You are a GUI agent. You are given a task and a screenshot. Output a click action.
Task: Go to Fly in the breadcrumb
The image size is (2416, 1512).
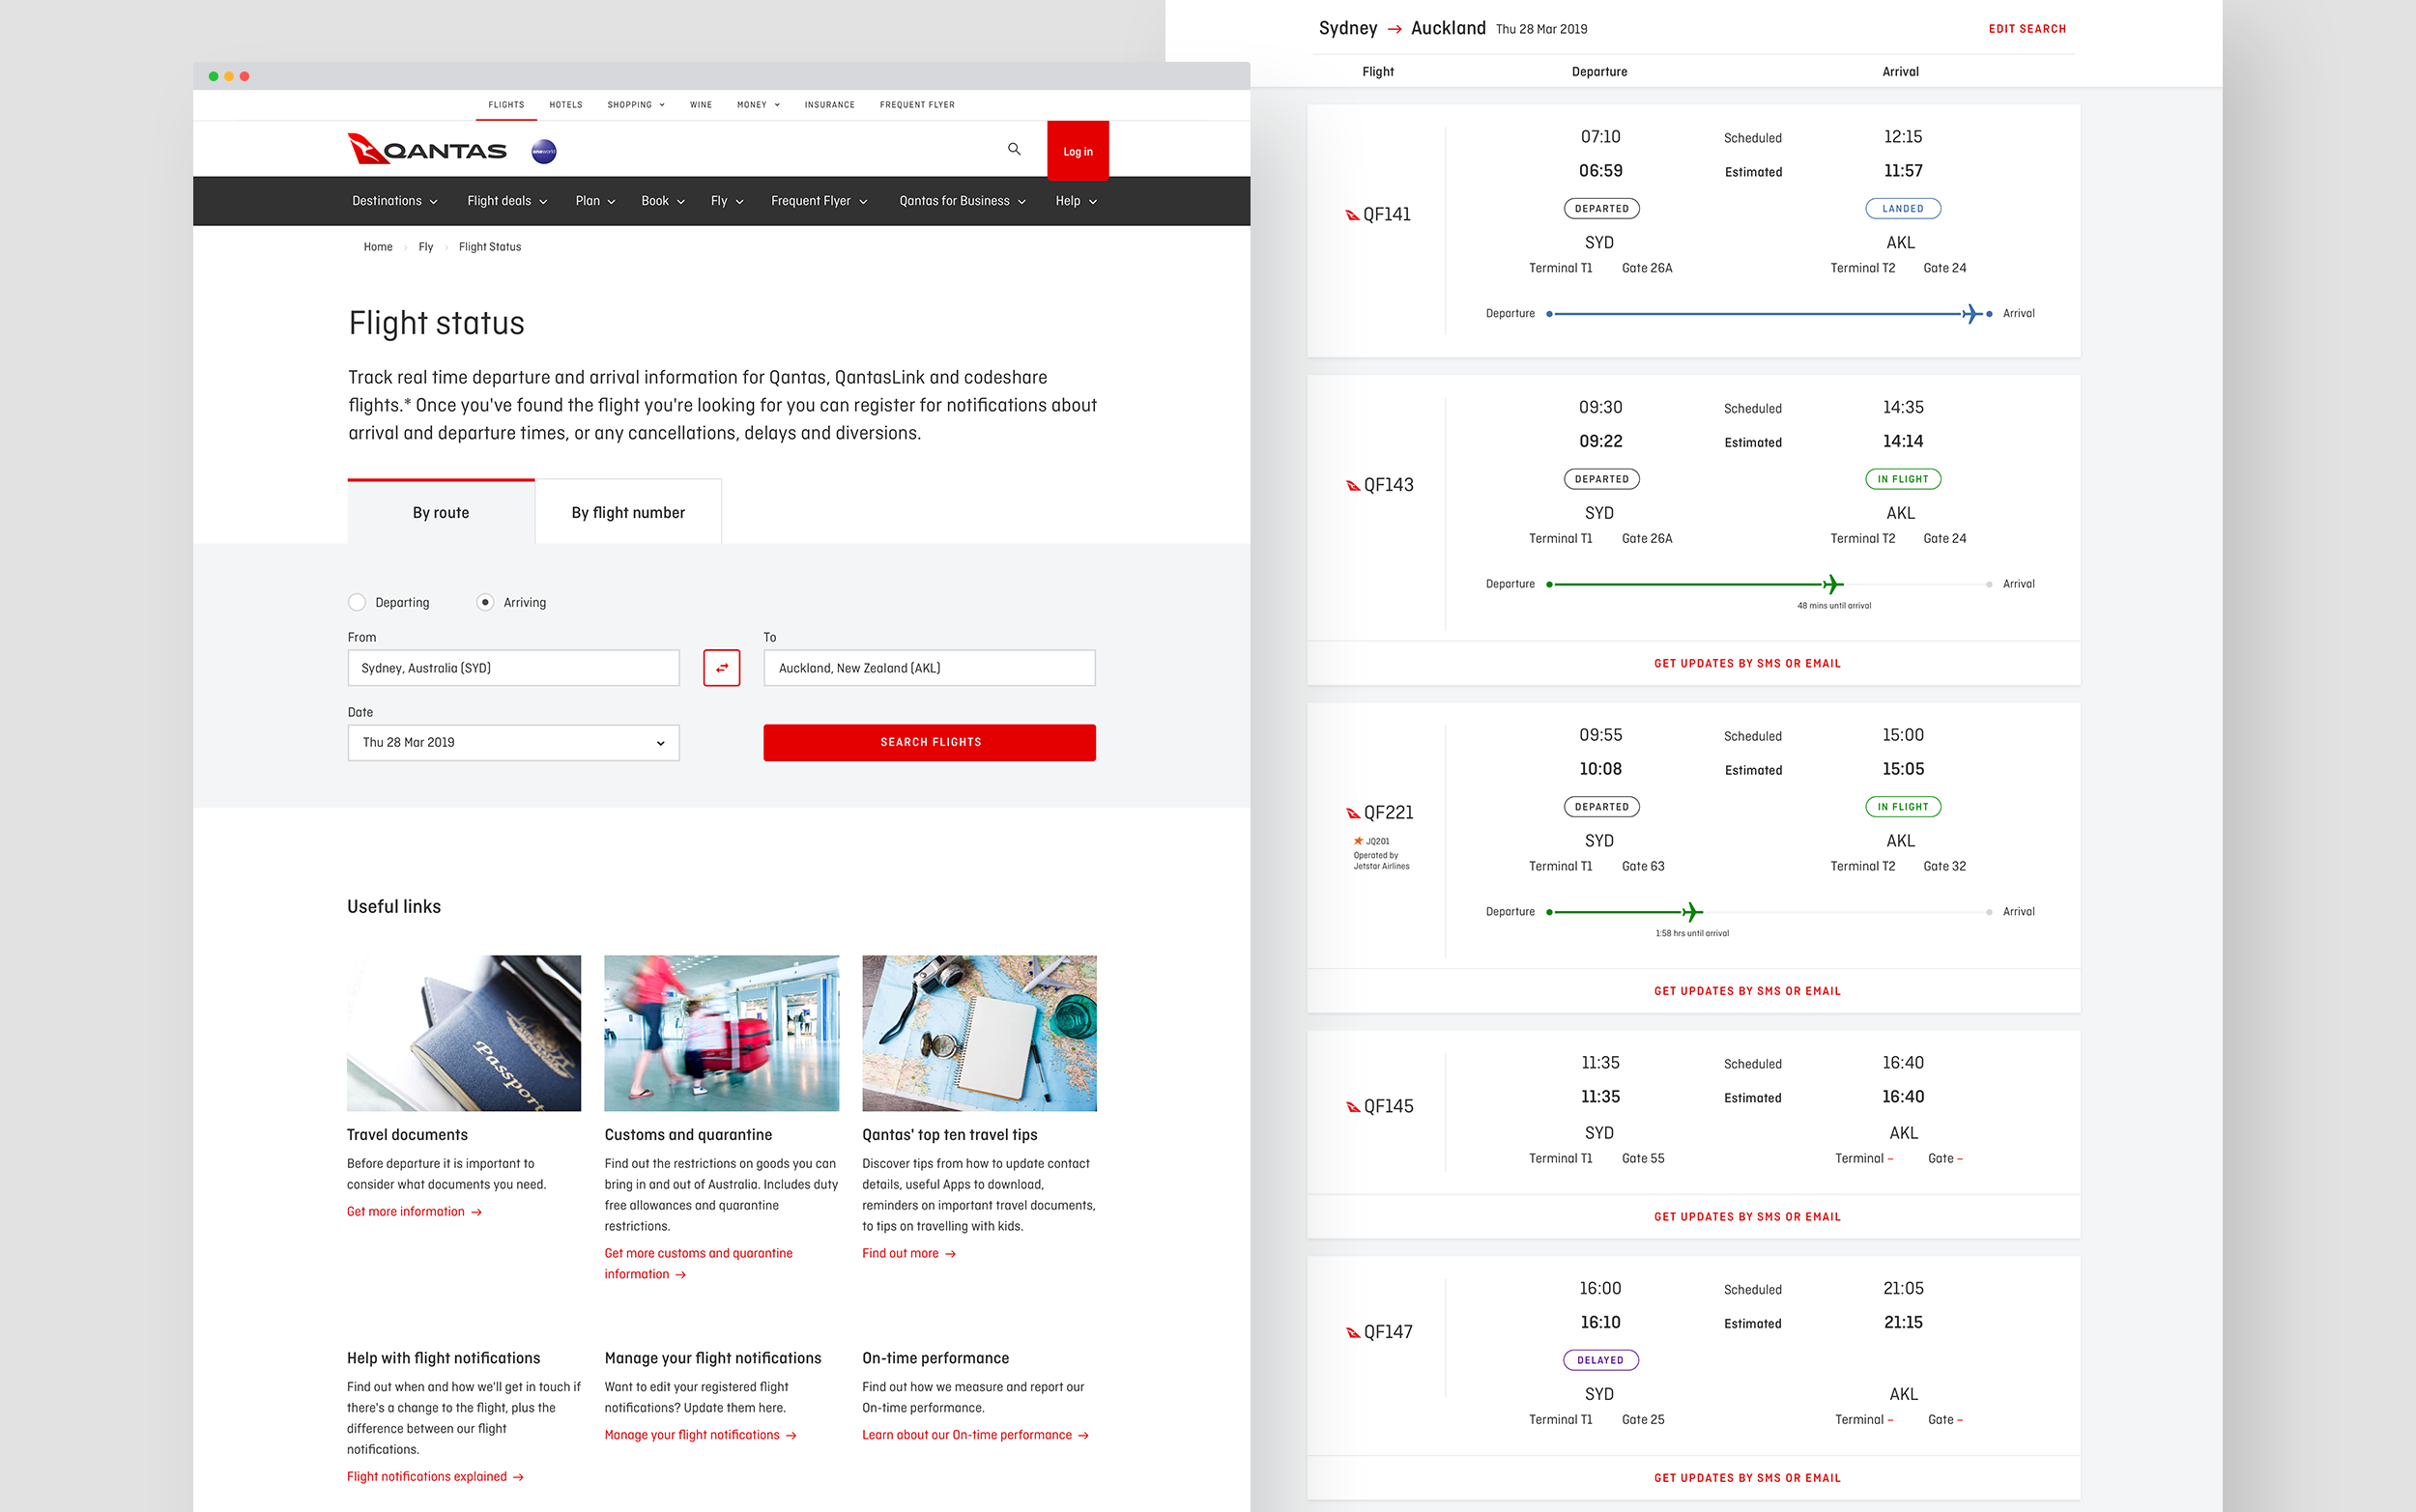click(426, 247)
